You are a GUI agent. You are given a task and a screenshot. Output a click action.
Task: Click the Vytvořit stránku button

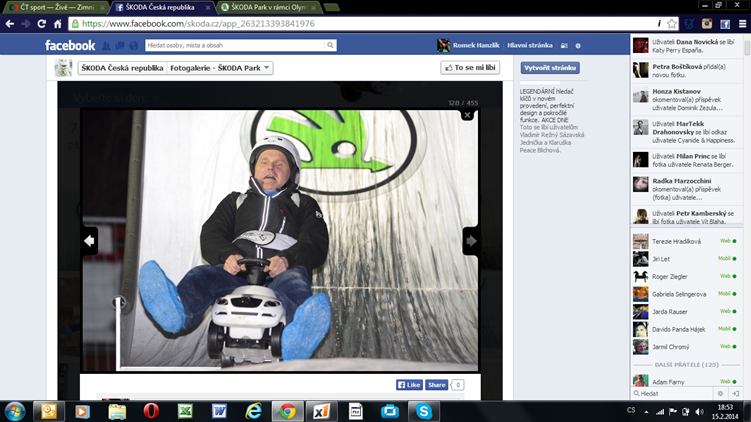click(550, 68)
